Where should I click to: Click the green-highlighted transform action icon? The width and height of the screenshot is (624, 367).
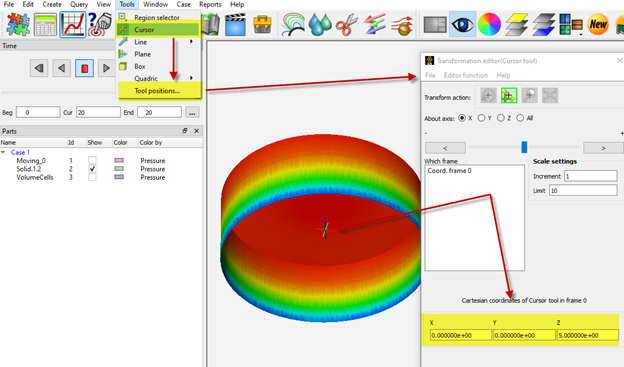pos(509,96)
